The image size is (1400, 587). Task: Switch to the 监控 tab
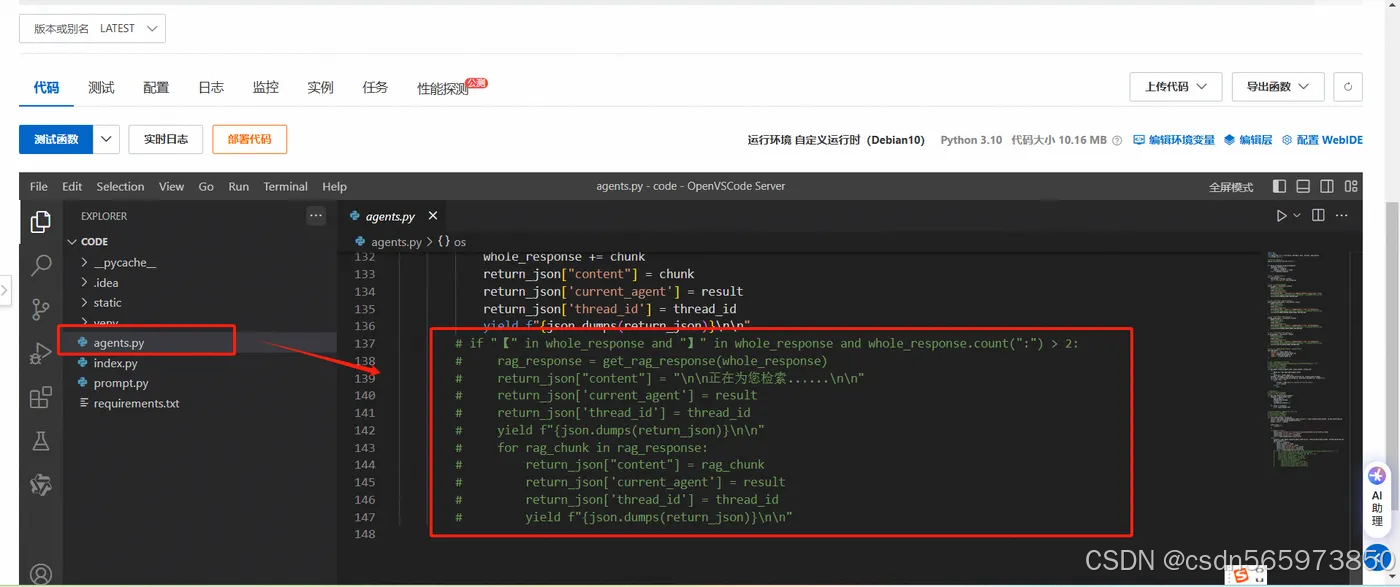tap(266, 88)
